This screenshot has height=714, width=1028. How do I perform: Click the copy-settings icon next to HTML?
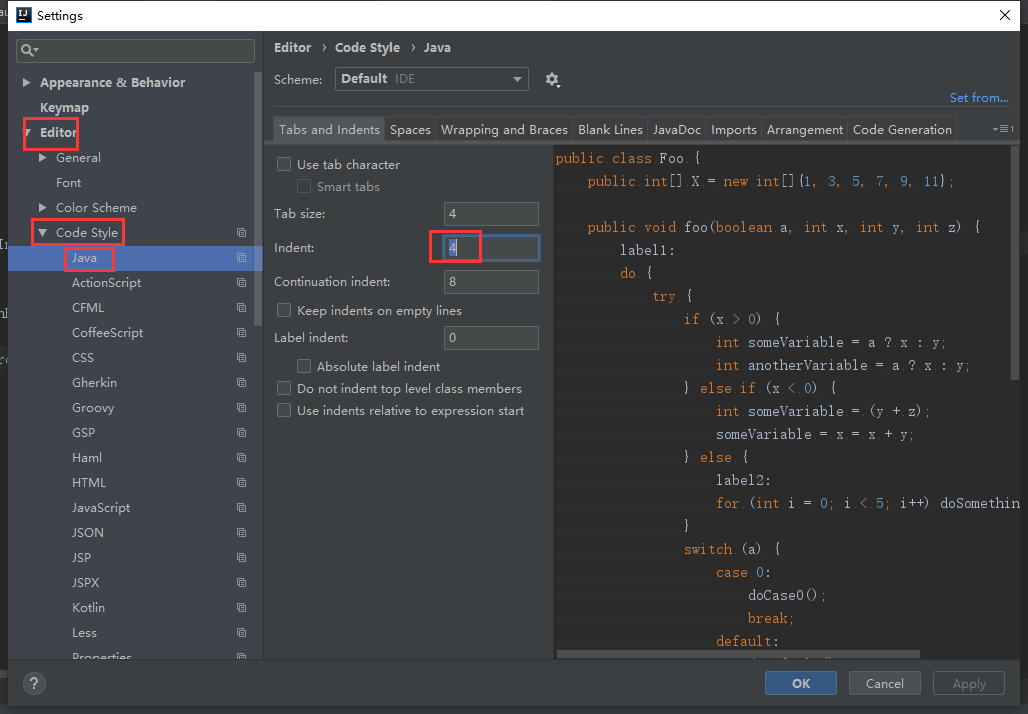241,483
